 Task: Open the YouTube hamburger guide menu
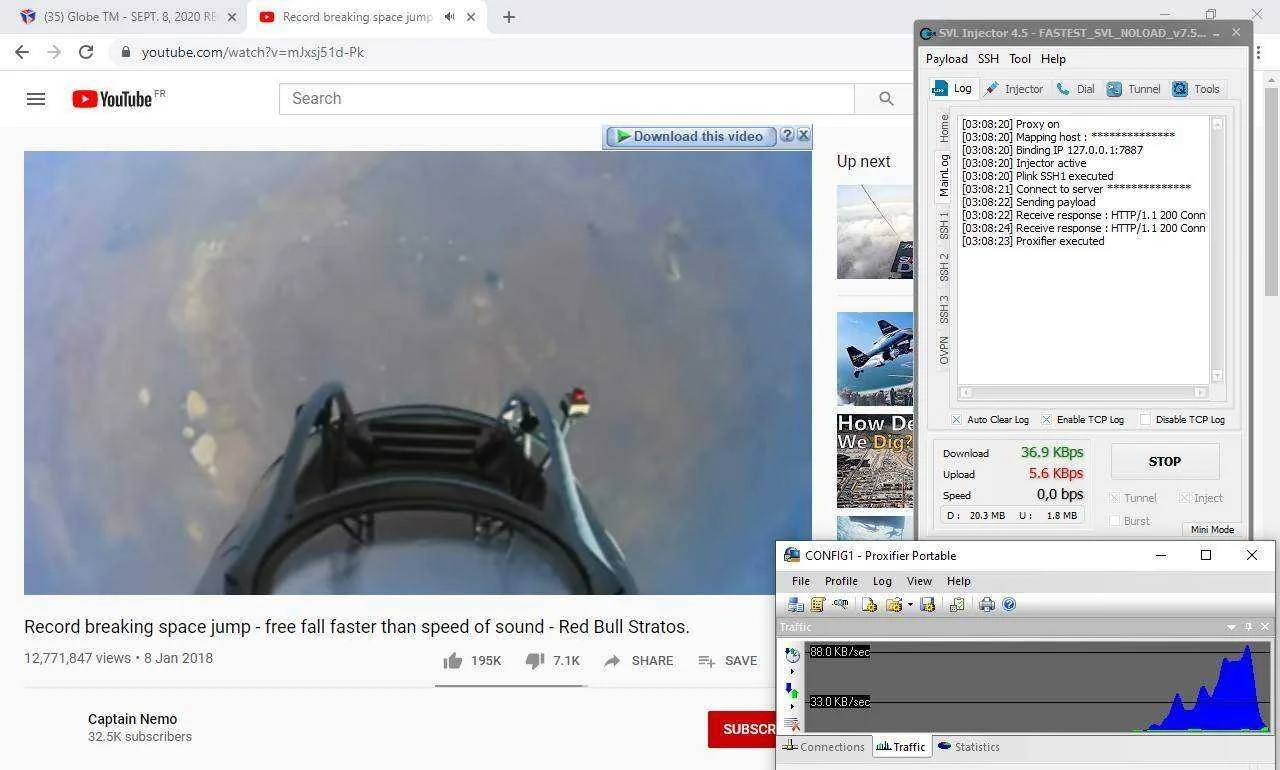pos(36,99)
